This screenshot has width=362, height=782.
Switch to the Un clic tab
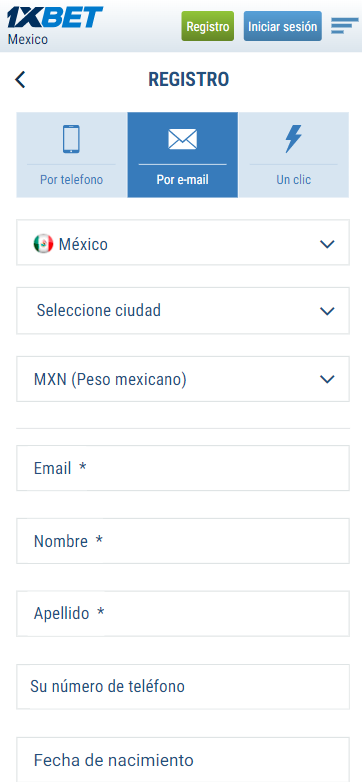(x=294, y=155)
